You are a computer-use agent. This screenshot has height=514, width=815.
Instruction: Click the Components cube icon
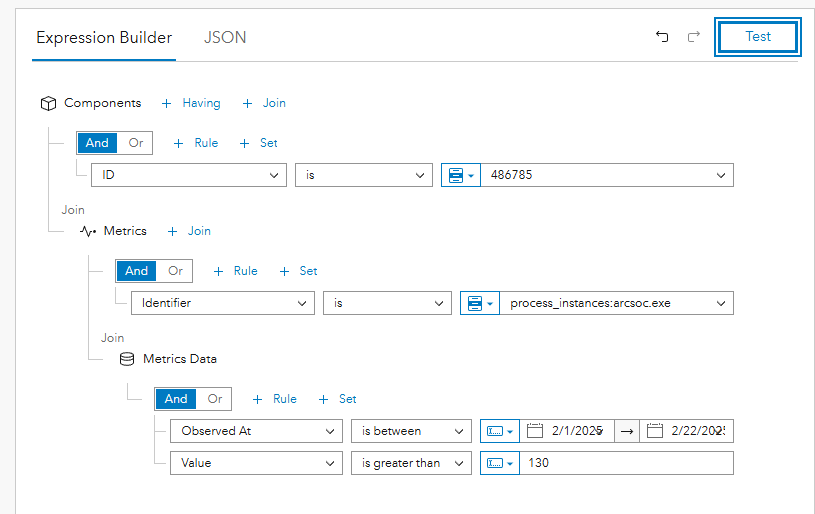point(48,103)
